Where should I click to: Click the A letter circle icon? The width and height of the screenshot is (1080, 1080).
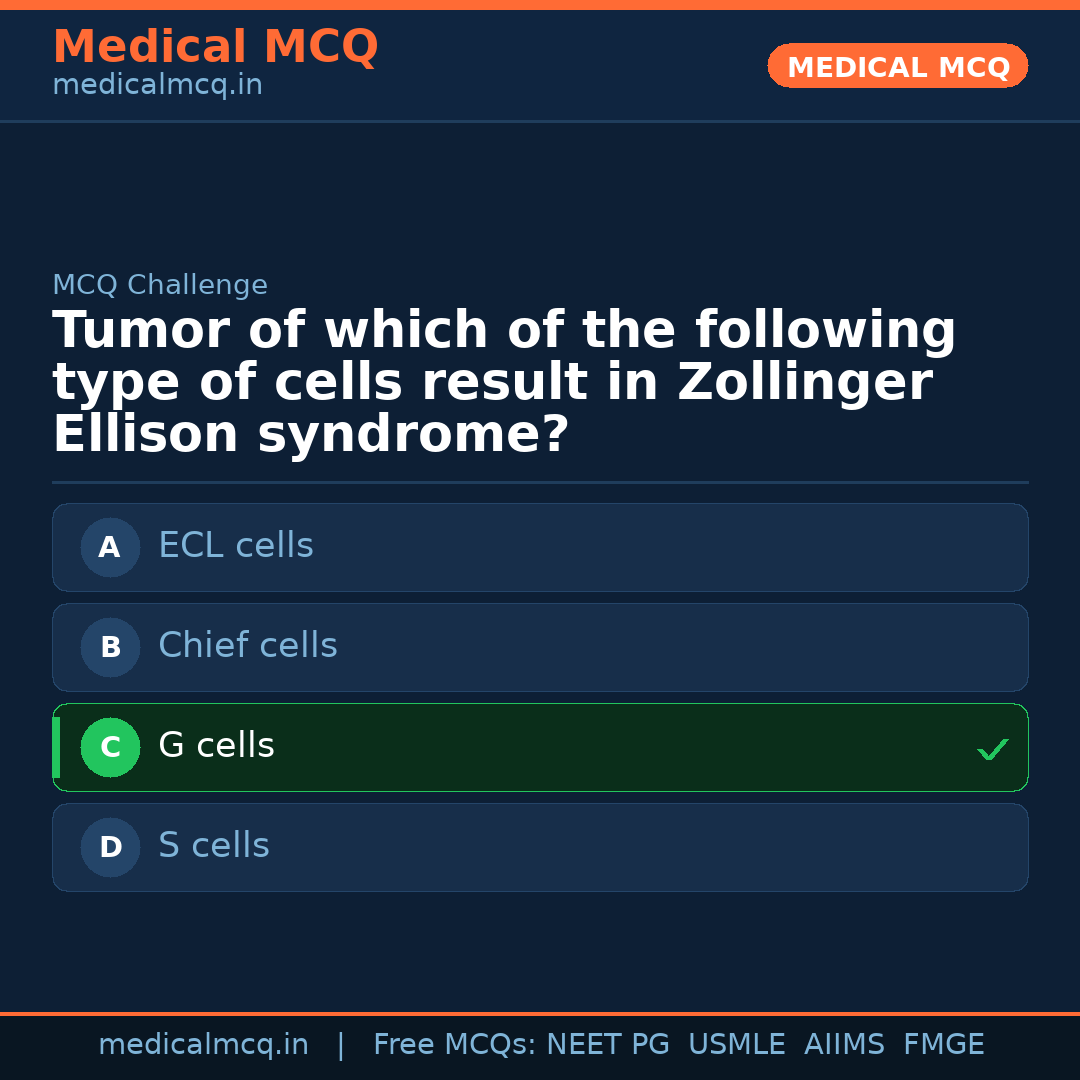[110, 547]
